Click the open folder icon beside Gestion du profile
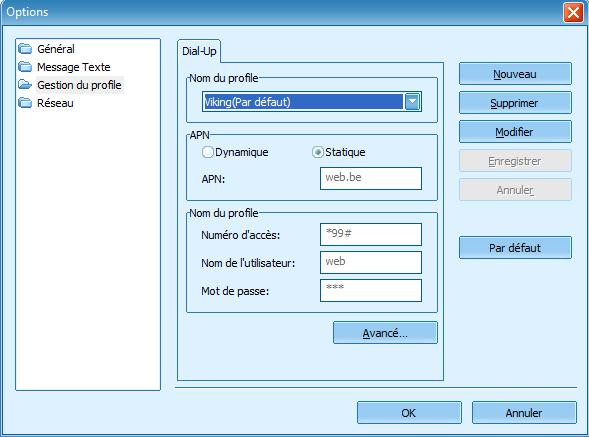589x437 pixels. 25,85
